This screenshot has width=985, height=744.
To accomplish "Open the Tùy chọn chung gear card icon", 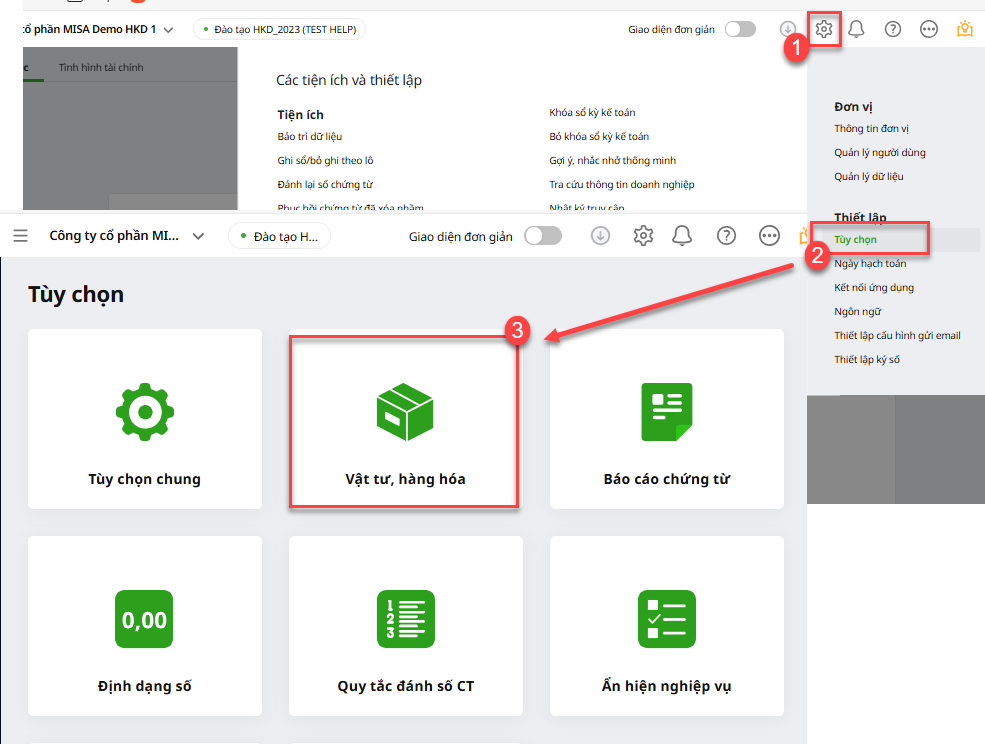I will (145, 411).
